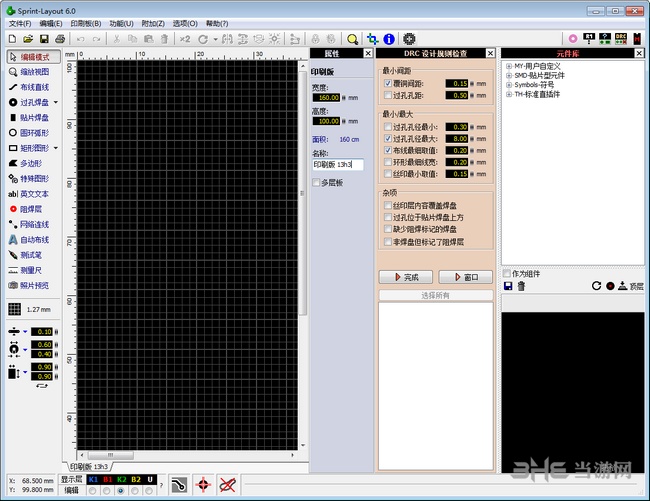This screenshot has height=501, width=650.
Task: Toggle 覆铜间距 checkbox
Action: pyautogui.click(x=388, y=83)
